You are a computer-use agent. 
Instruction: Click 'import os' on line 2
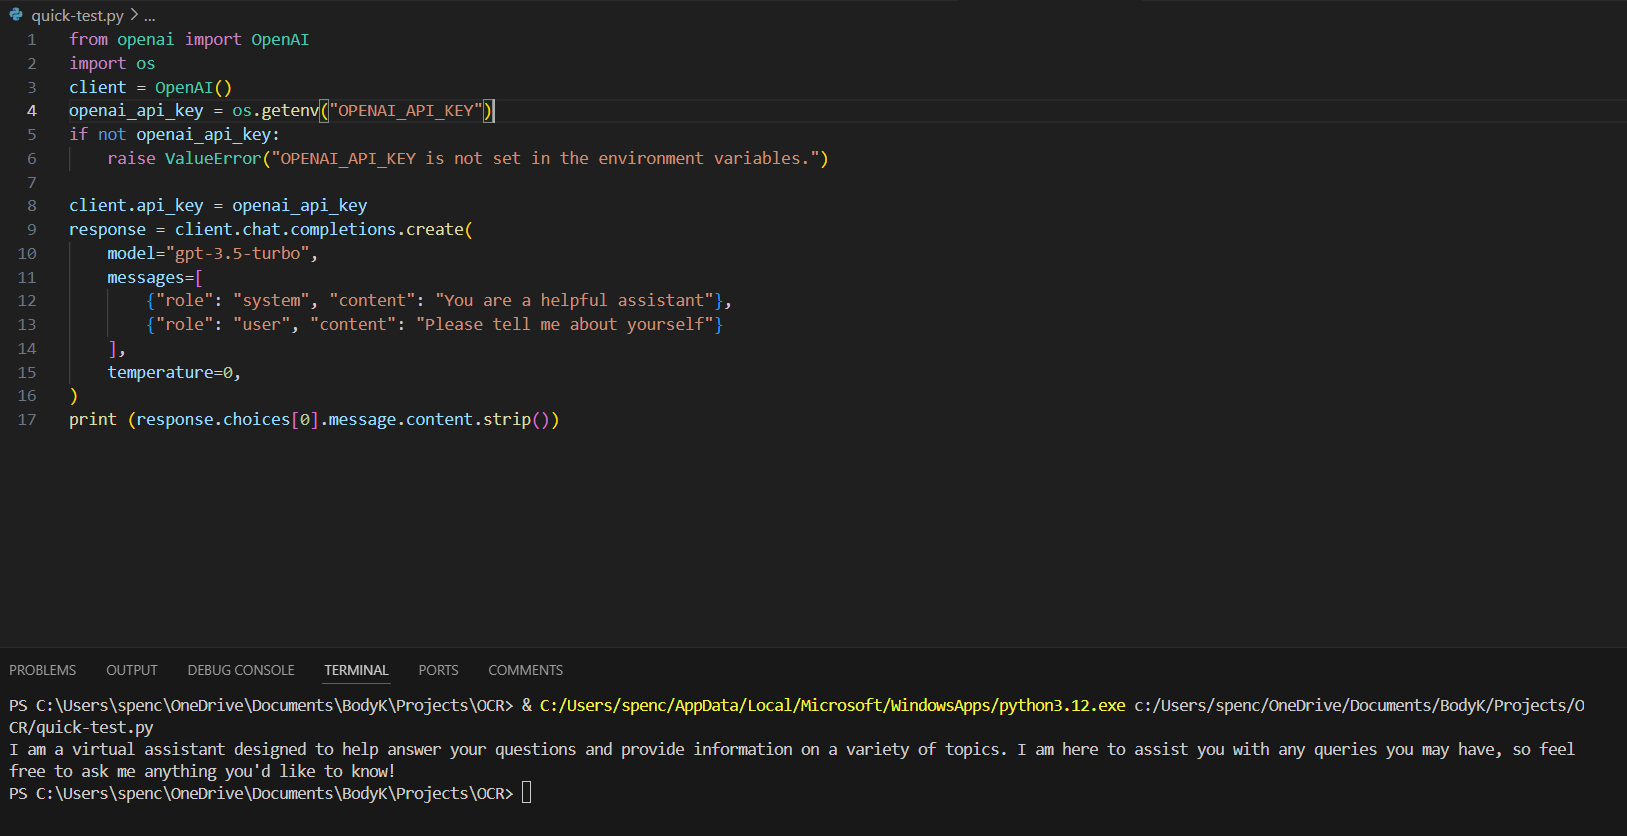(112, 64)
